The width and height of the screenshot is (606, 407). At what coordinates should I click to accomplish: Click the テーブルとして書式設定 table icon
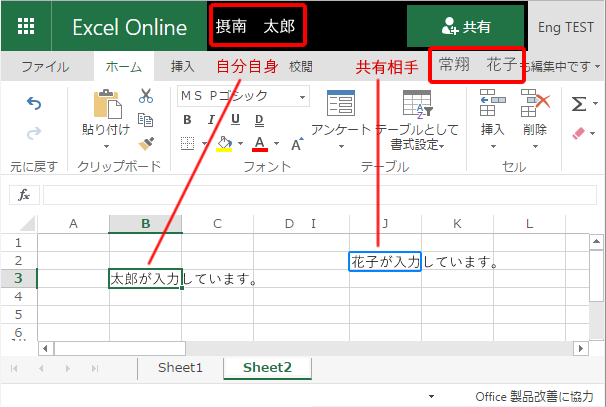417,104
